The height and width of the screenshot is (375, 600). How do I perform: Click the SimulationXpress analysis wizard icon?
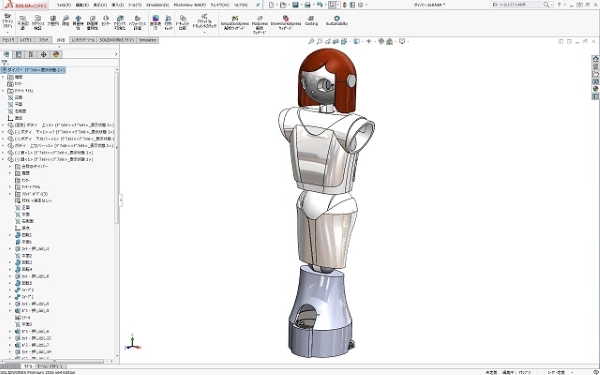pyautogui.click(x=235, y=23)
